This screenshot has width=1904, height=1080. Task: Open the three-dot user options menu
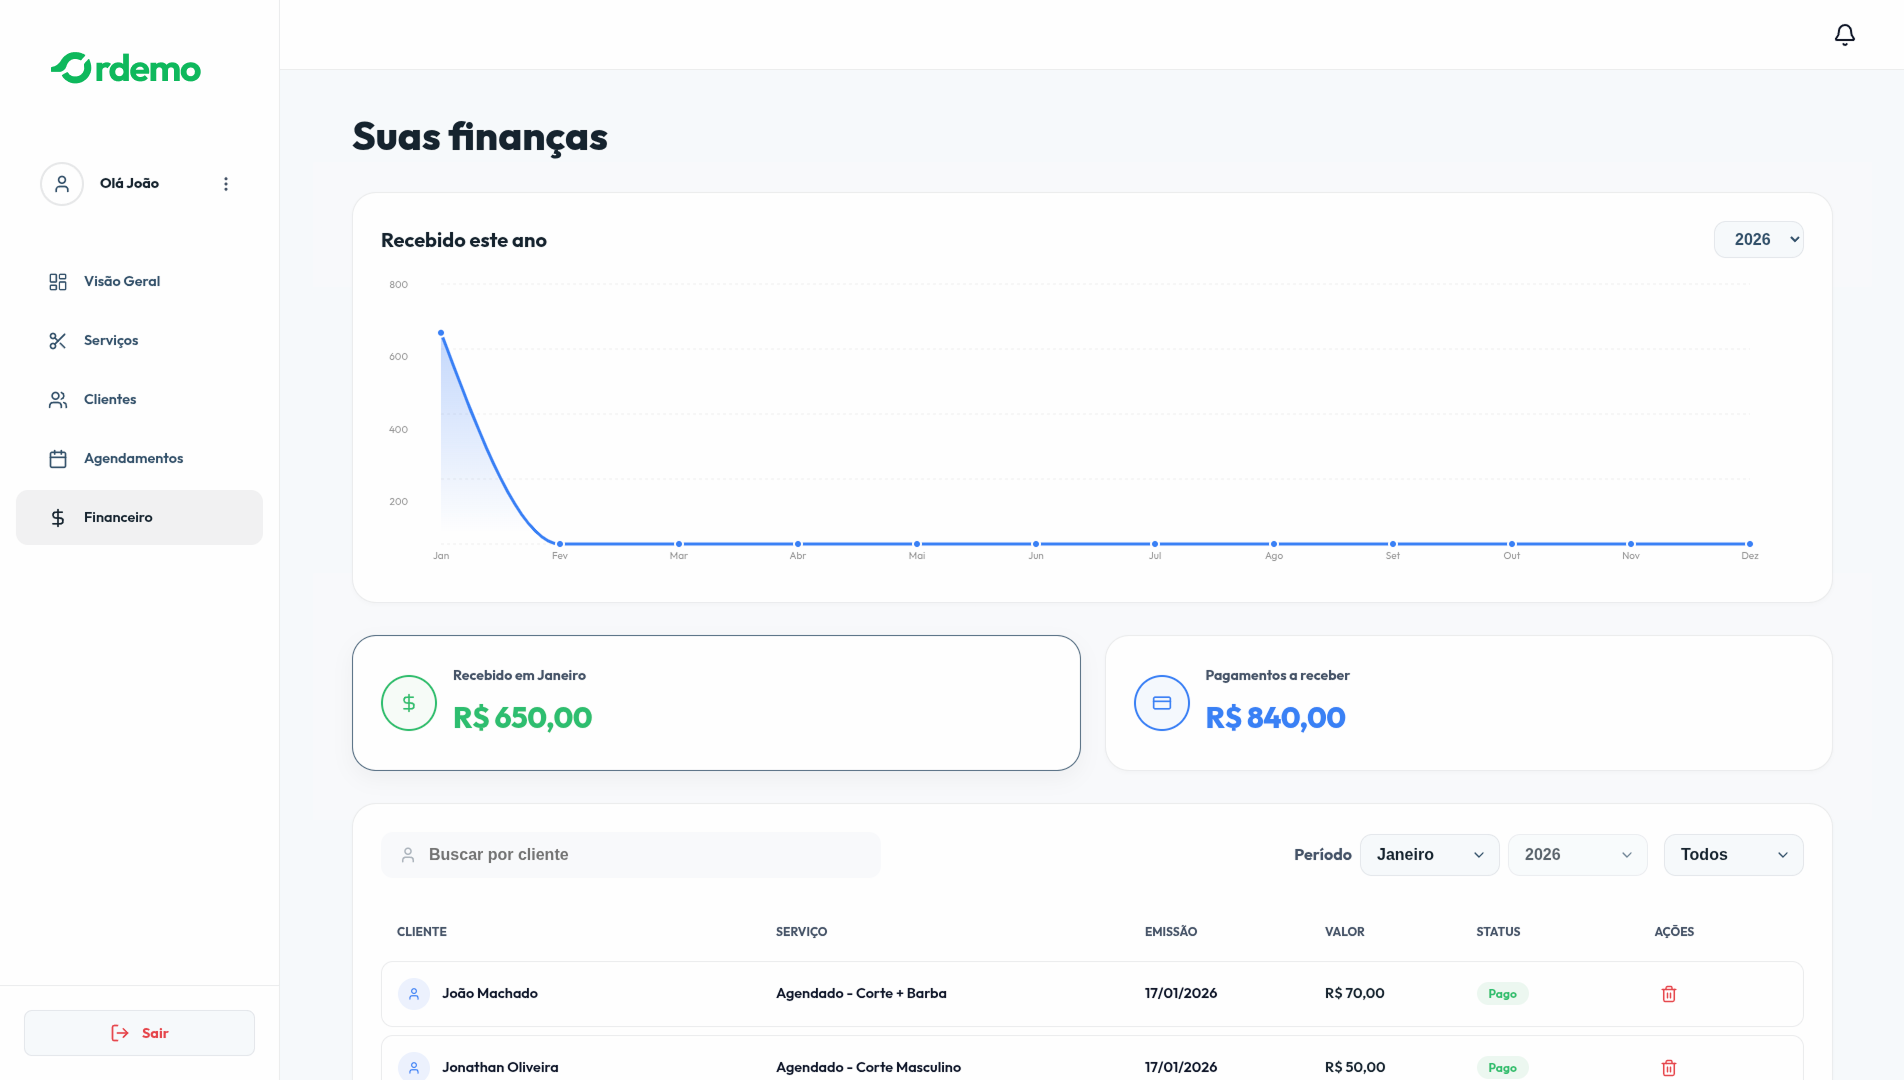coord(226,184)
